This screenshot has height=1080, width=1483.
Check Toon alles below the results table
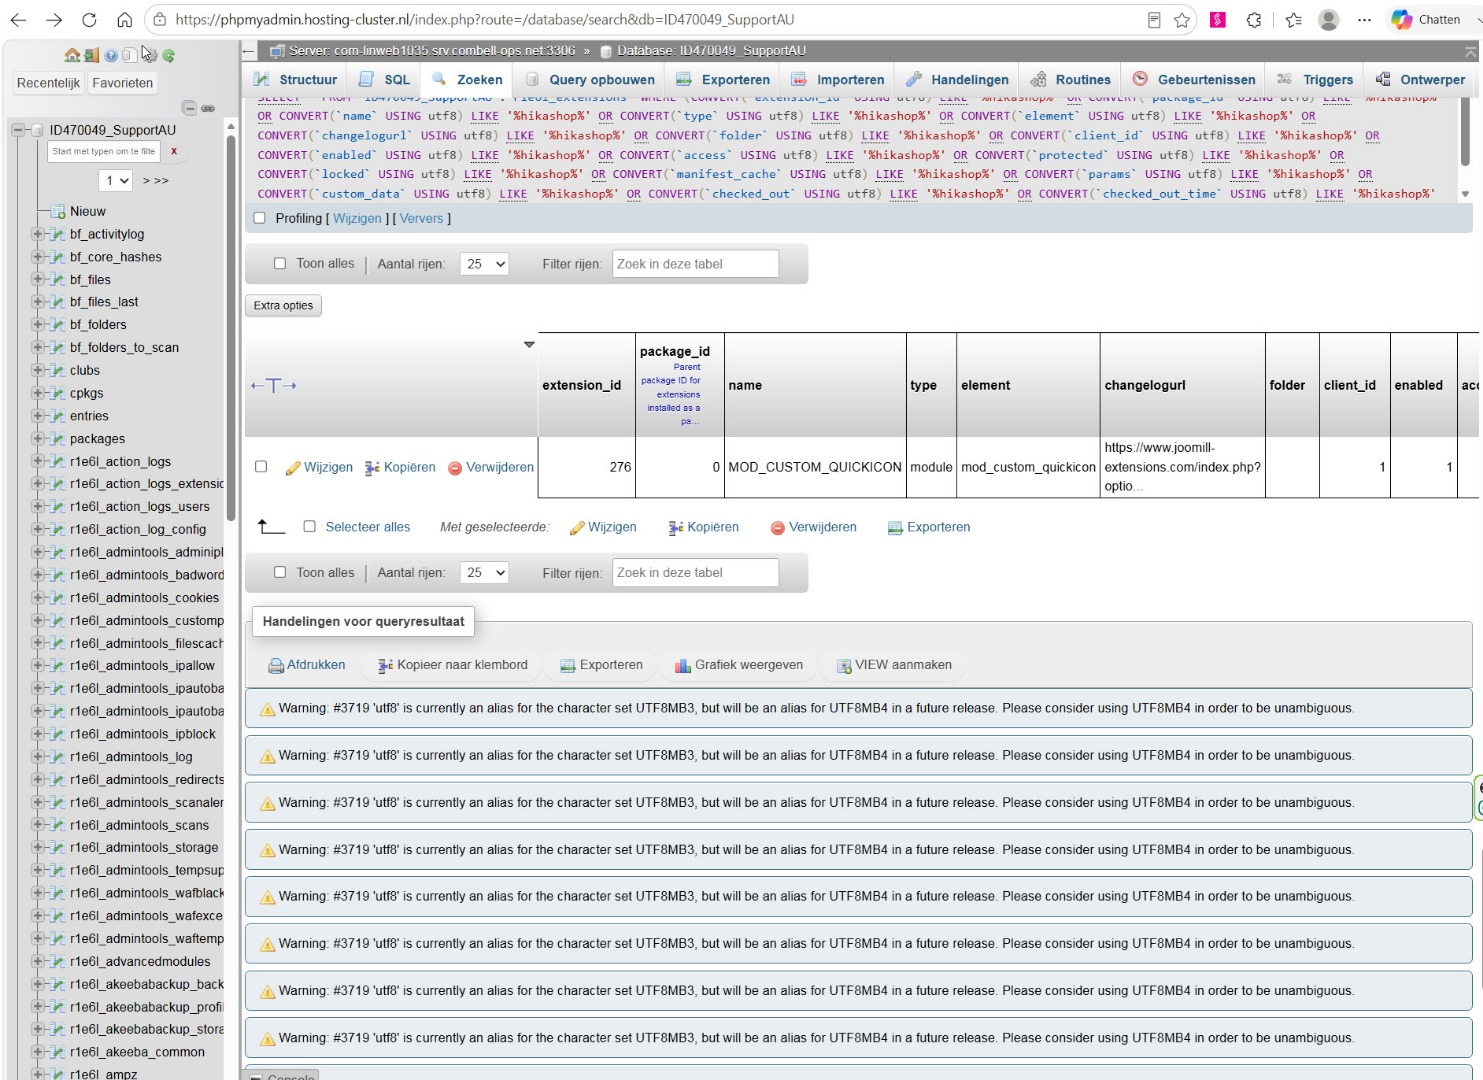pyautogui.click(x=280, y=573)
